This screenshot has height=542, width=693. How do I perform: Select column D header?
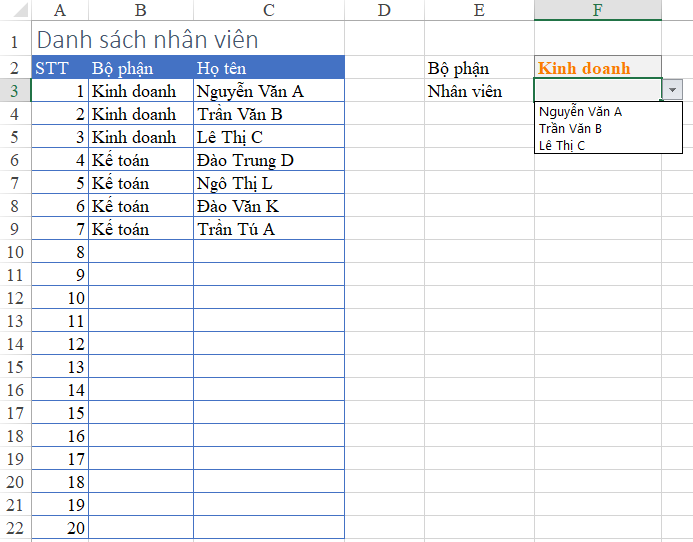384,10
